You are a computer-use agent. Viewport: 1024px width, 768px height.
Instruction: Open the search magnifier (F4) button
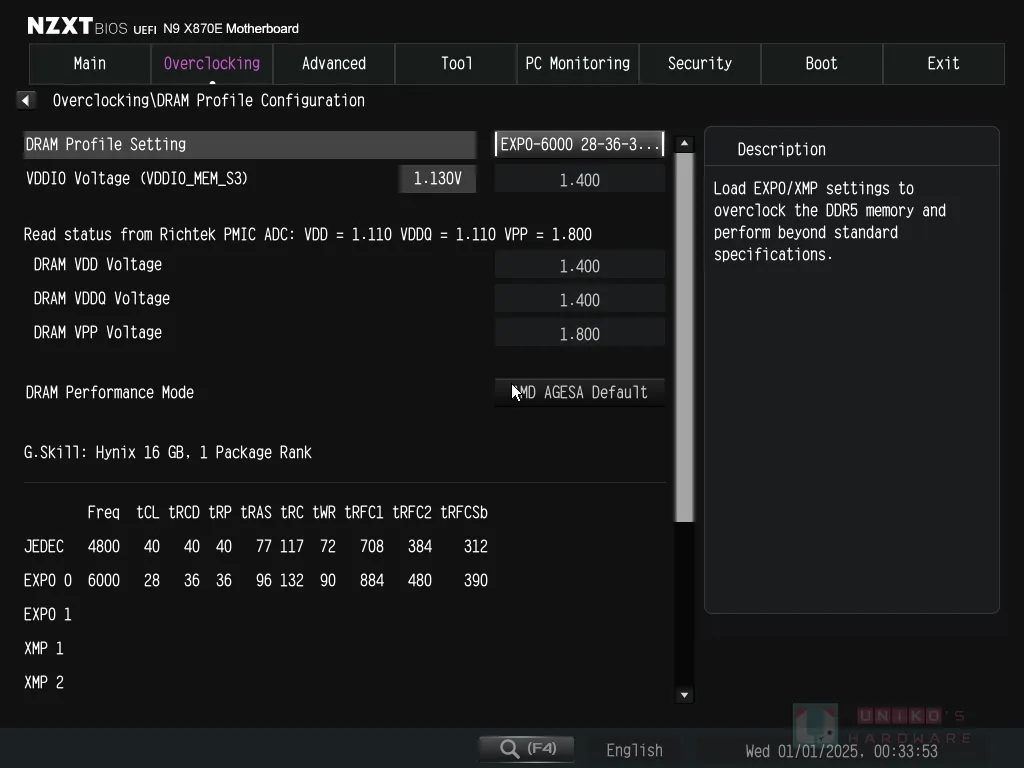point(527,748)
